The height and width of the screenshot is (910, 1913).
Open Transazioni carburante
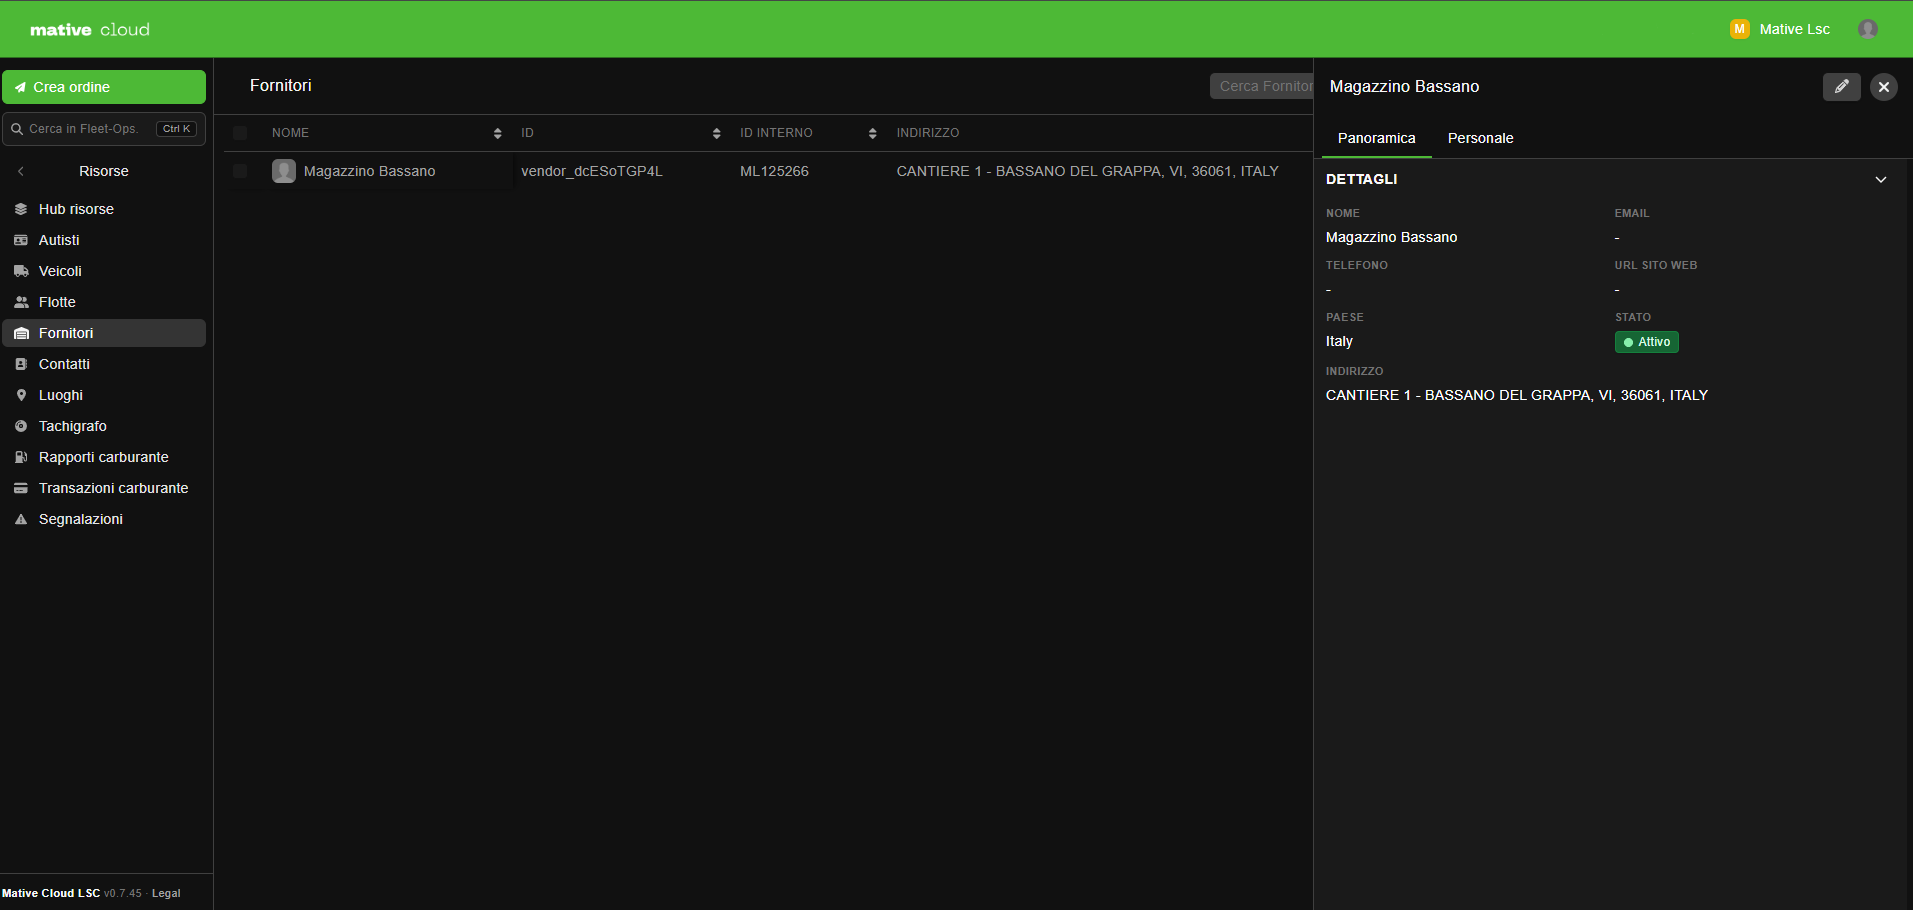104,488
